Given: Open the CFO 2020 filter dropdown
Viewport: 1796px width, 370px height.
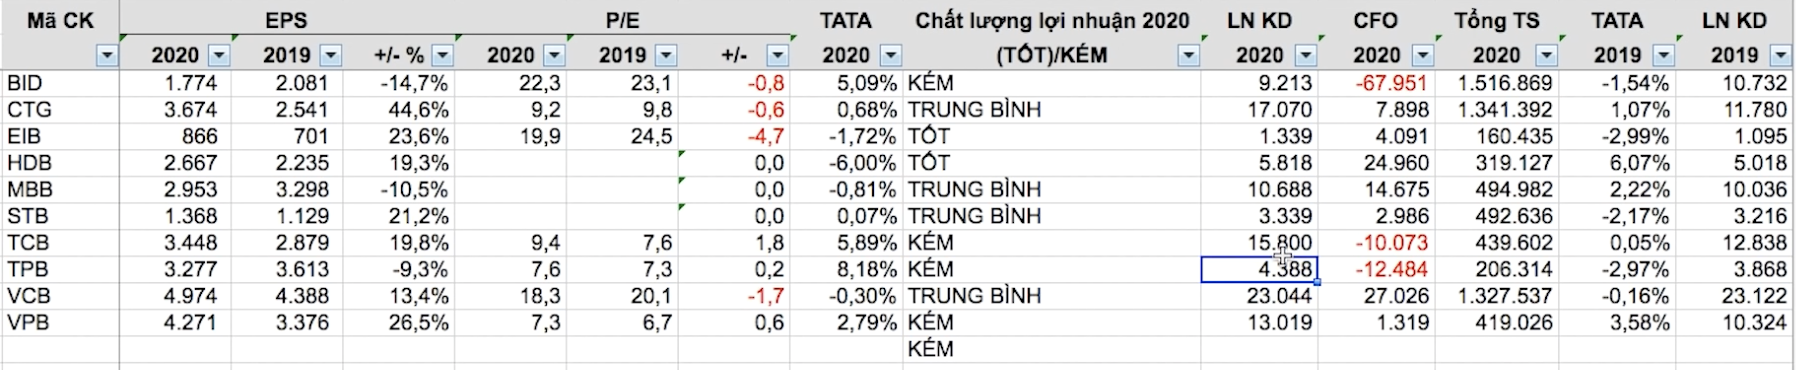Looking at the screenshot, I should [x=1422, y=56].
